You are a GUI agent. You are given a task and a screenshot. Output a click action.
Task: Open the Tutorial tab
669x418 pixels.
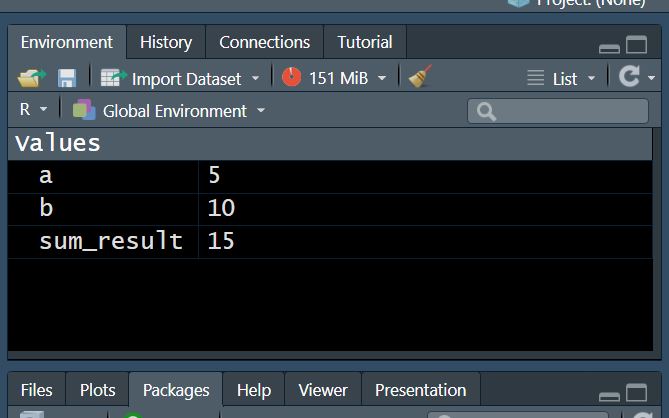tap(365, 42)
